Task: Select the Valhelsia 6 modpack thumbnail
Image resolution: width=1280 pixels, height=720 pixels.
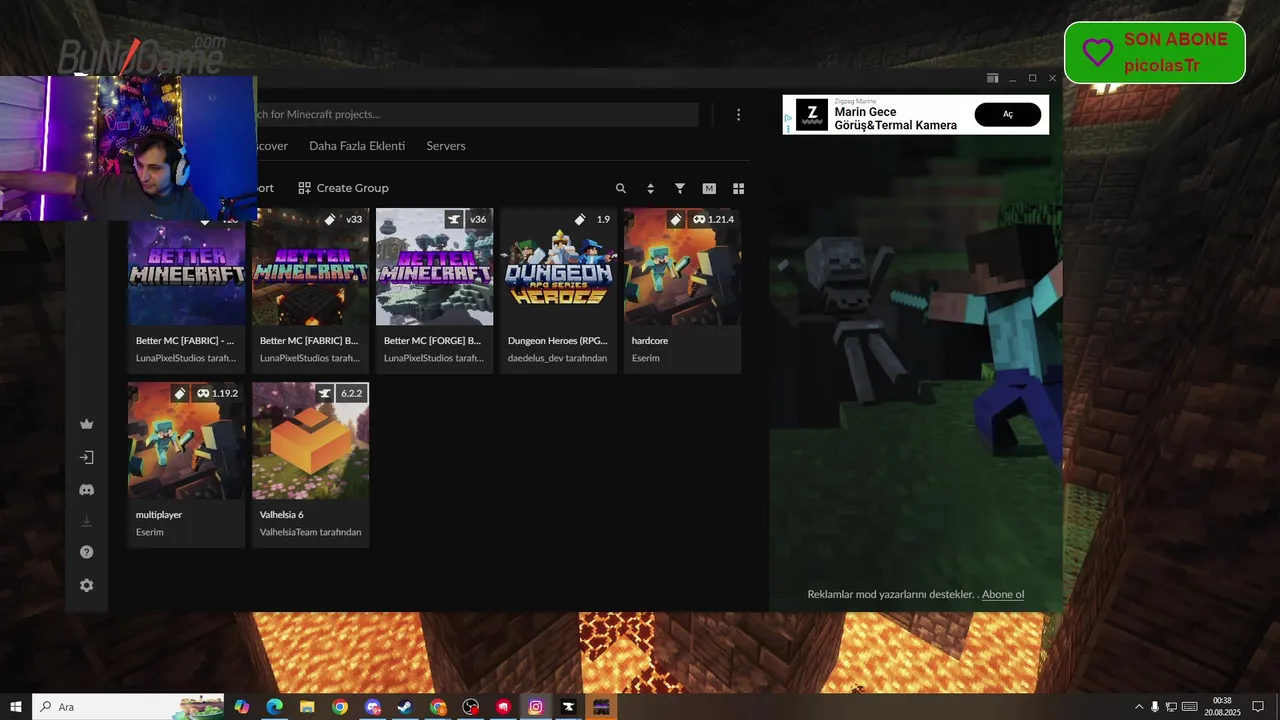Action: coord(310,441)
